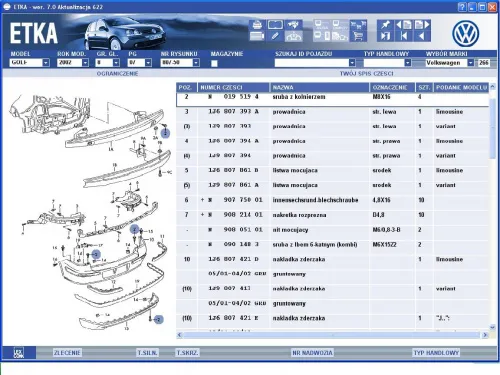
Task: Open the help question mark button
Action: [x=462, y=7]
